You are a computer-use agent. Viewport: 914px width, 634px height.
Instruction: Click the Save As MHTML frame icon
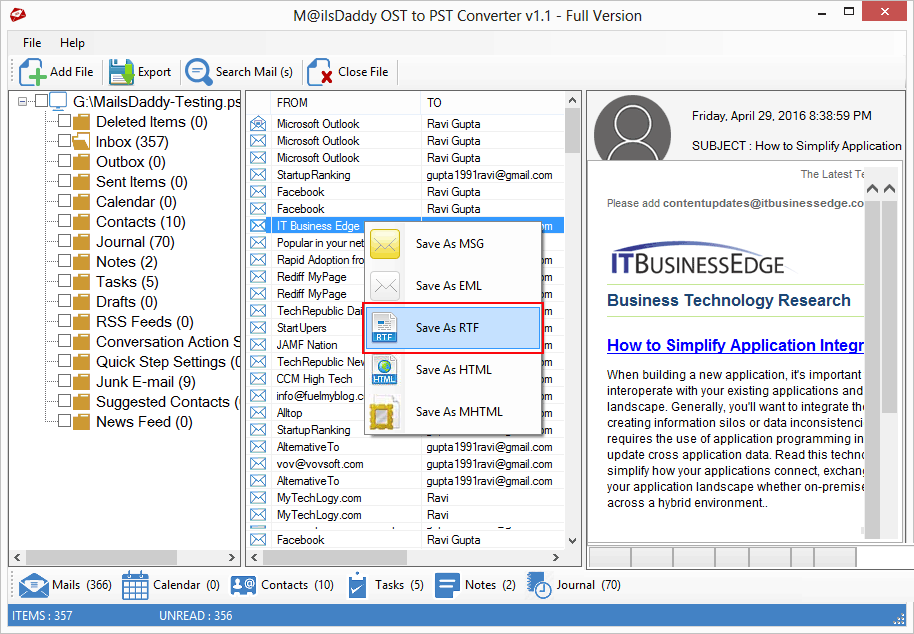(385, 413)
